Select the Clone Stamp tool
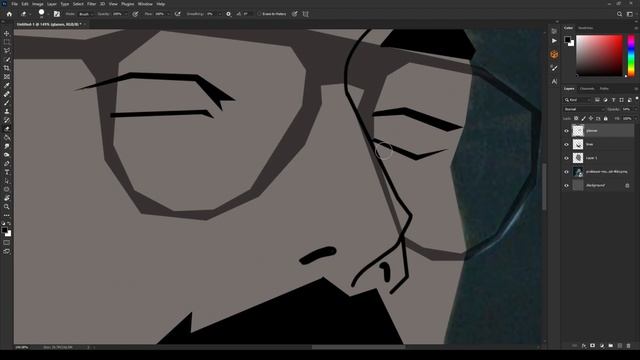This screenshot has width=640, height=360. point(7,111)
